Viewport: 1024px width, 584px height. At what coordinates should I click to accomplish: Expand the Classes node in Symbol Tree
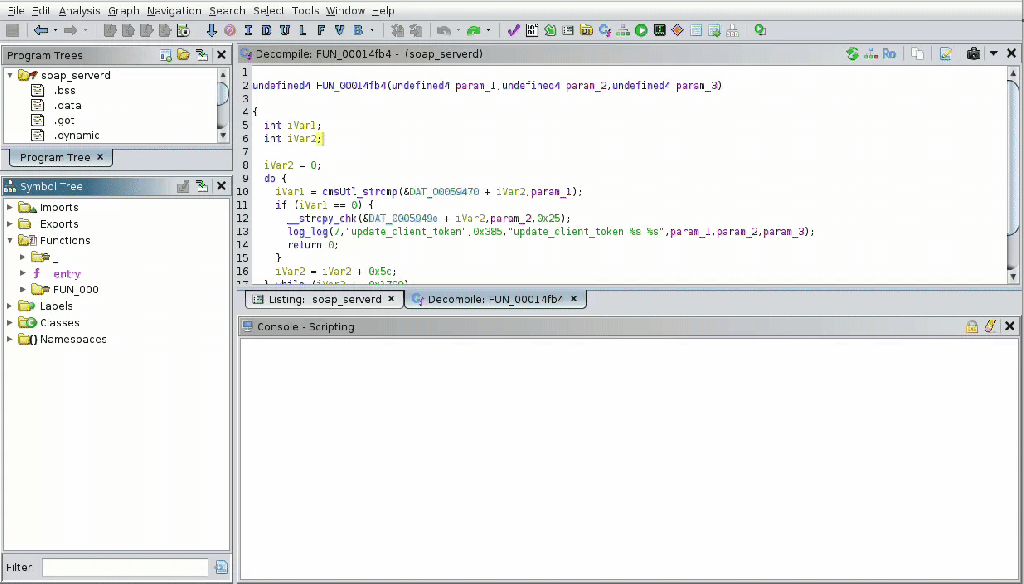pyautogui.click(x=10, y=323)
